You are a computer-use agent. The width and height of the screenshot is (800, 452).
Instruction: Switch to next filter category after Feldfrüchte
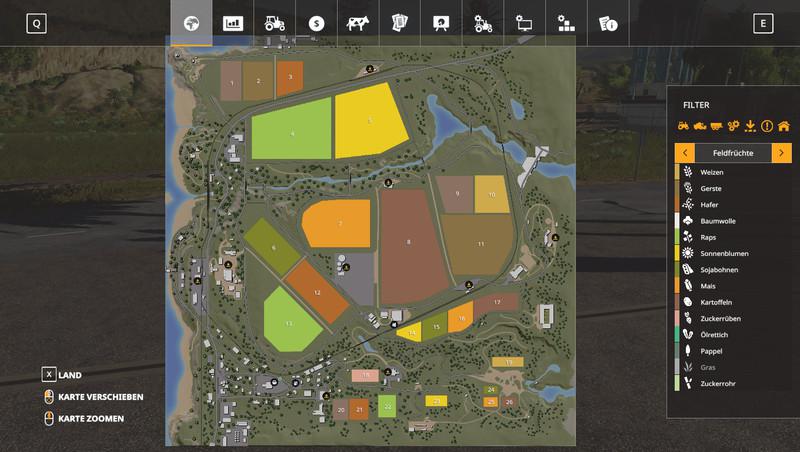pos(782,153)
